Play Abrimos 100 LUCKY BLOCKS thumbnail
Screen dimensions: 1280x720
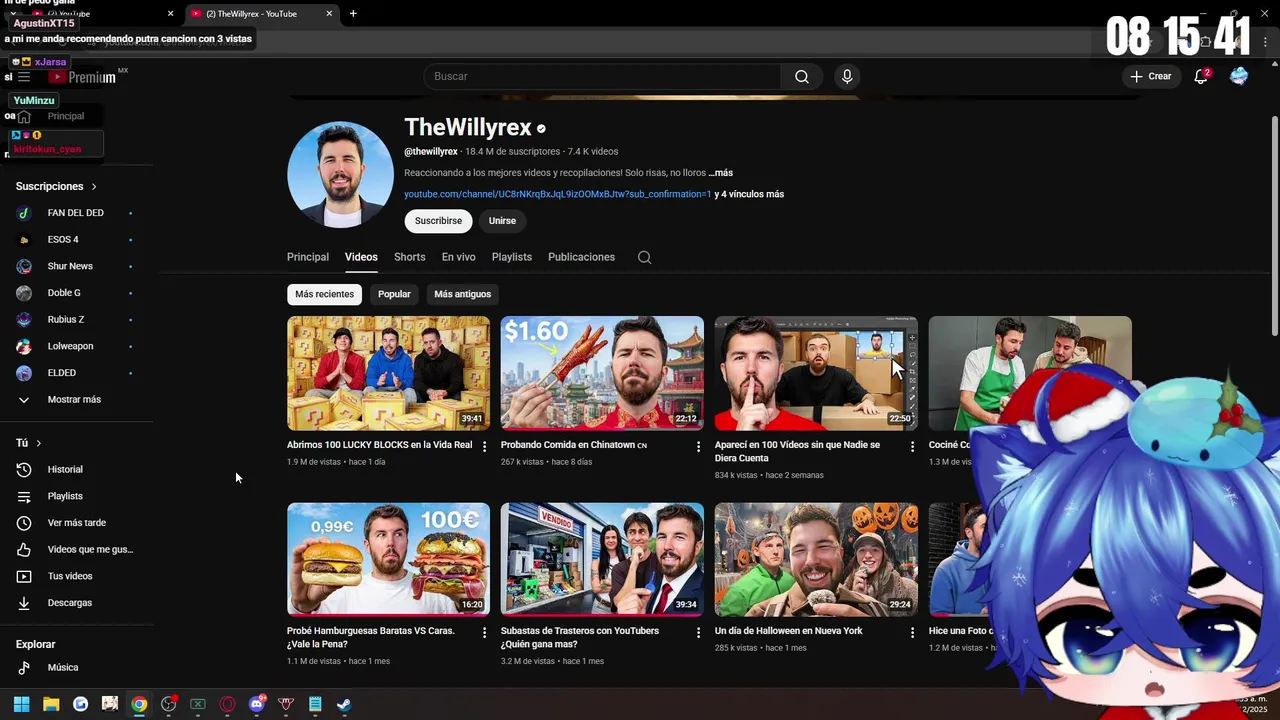pyautogui.click(x=388, y=374)
